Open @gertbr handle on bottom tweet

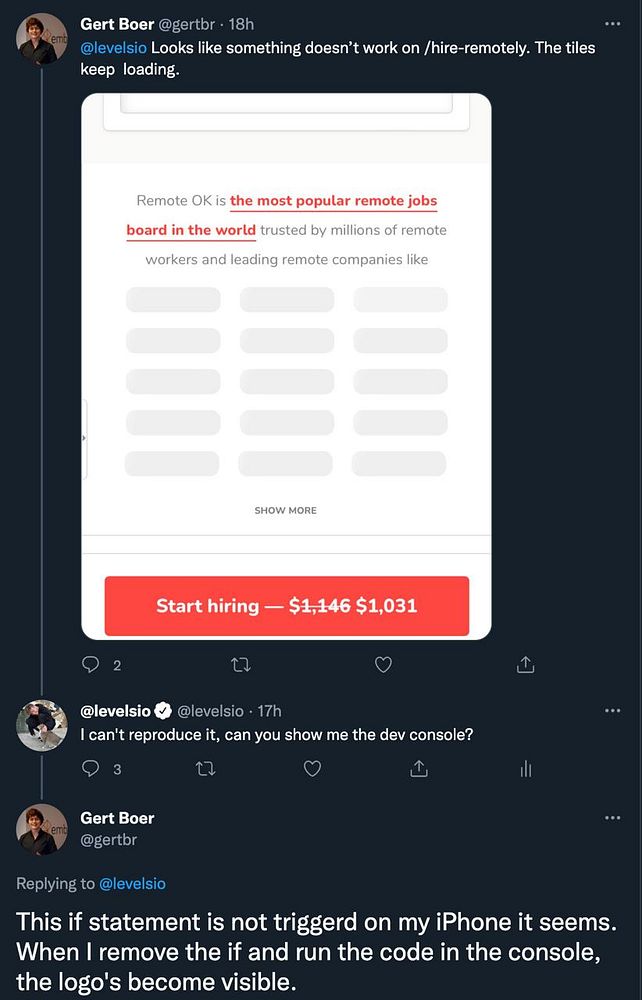(108, 840)
